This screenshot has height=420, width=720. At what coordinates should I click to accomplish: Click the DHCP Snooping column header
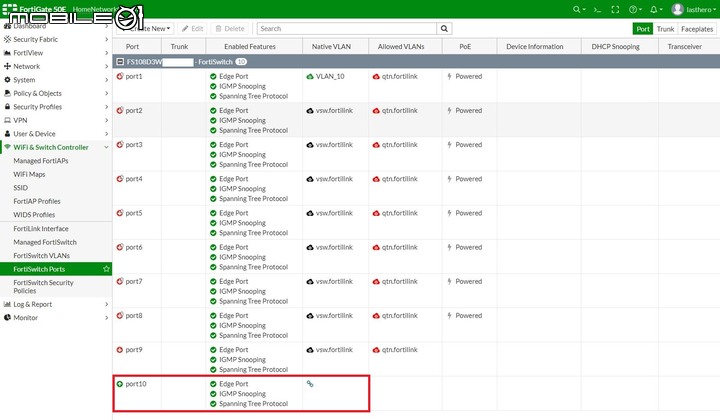615,46
